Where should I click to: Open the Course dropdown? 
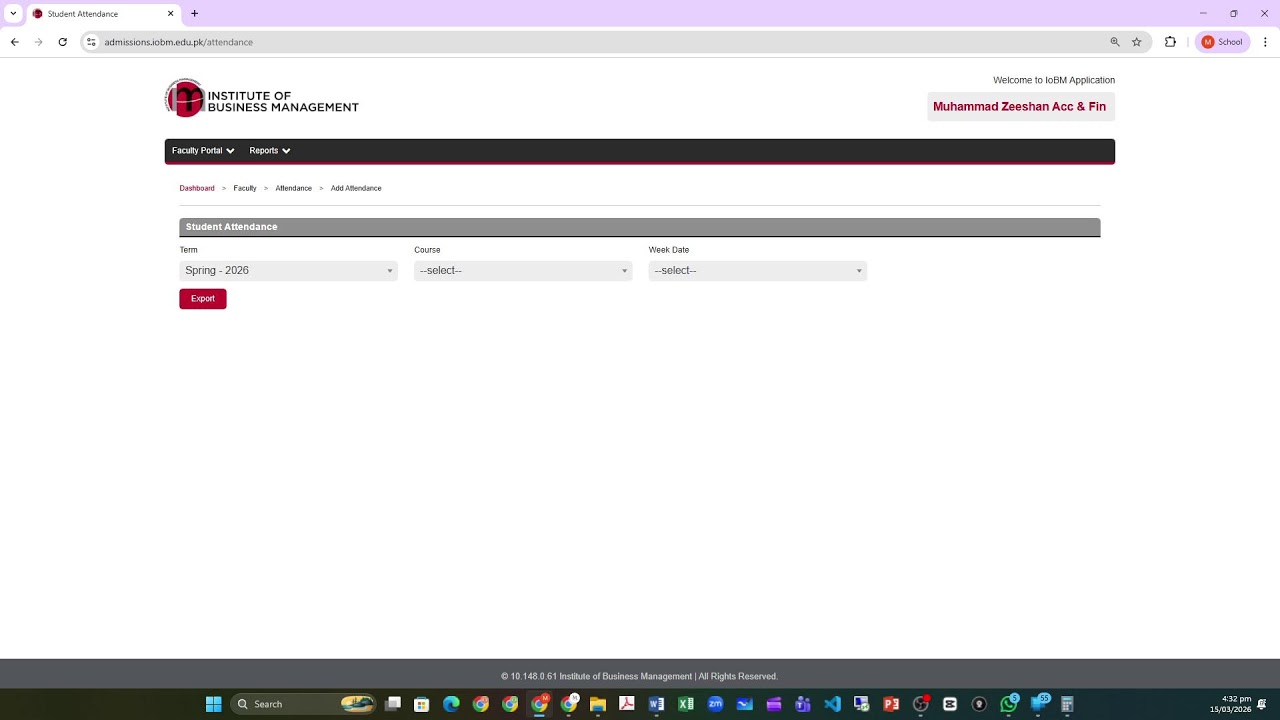point(523,271)
